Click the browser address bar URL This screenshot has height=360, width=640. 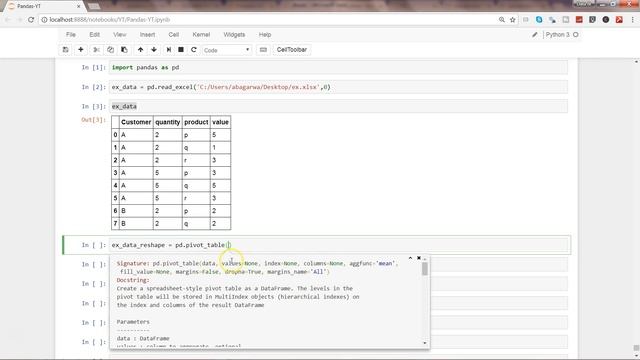[110, 20]
